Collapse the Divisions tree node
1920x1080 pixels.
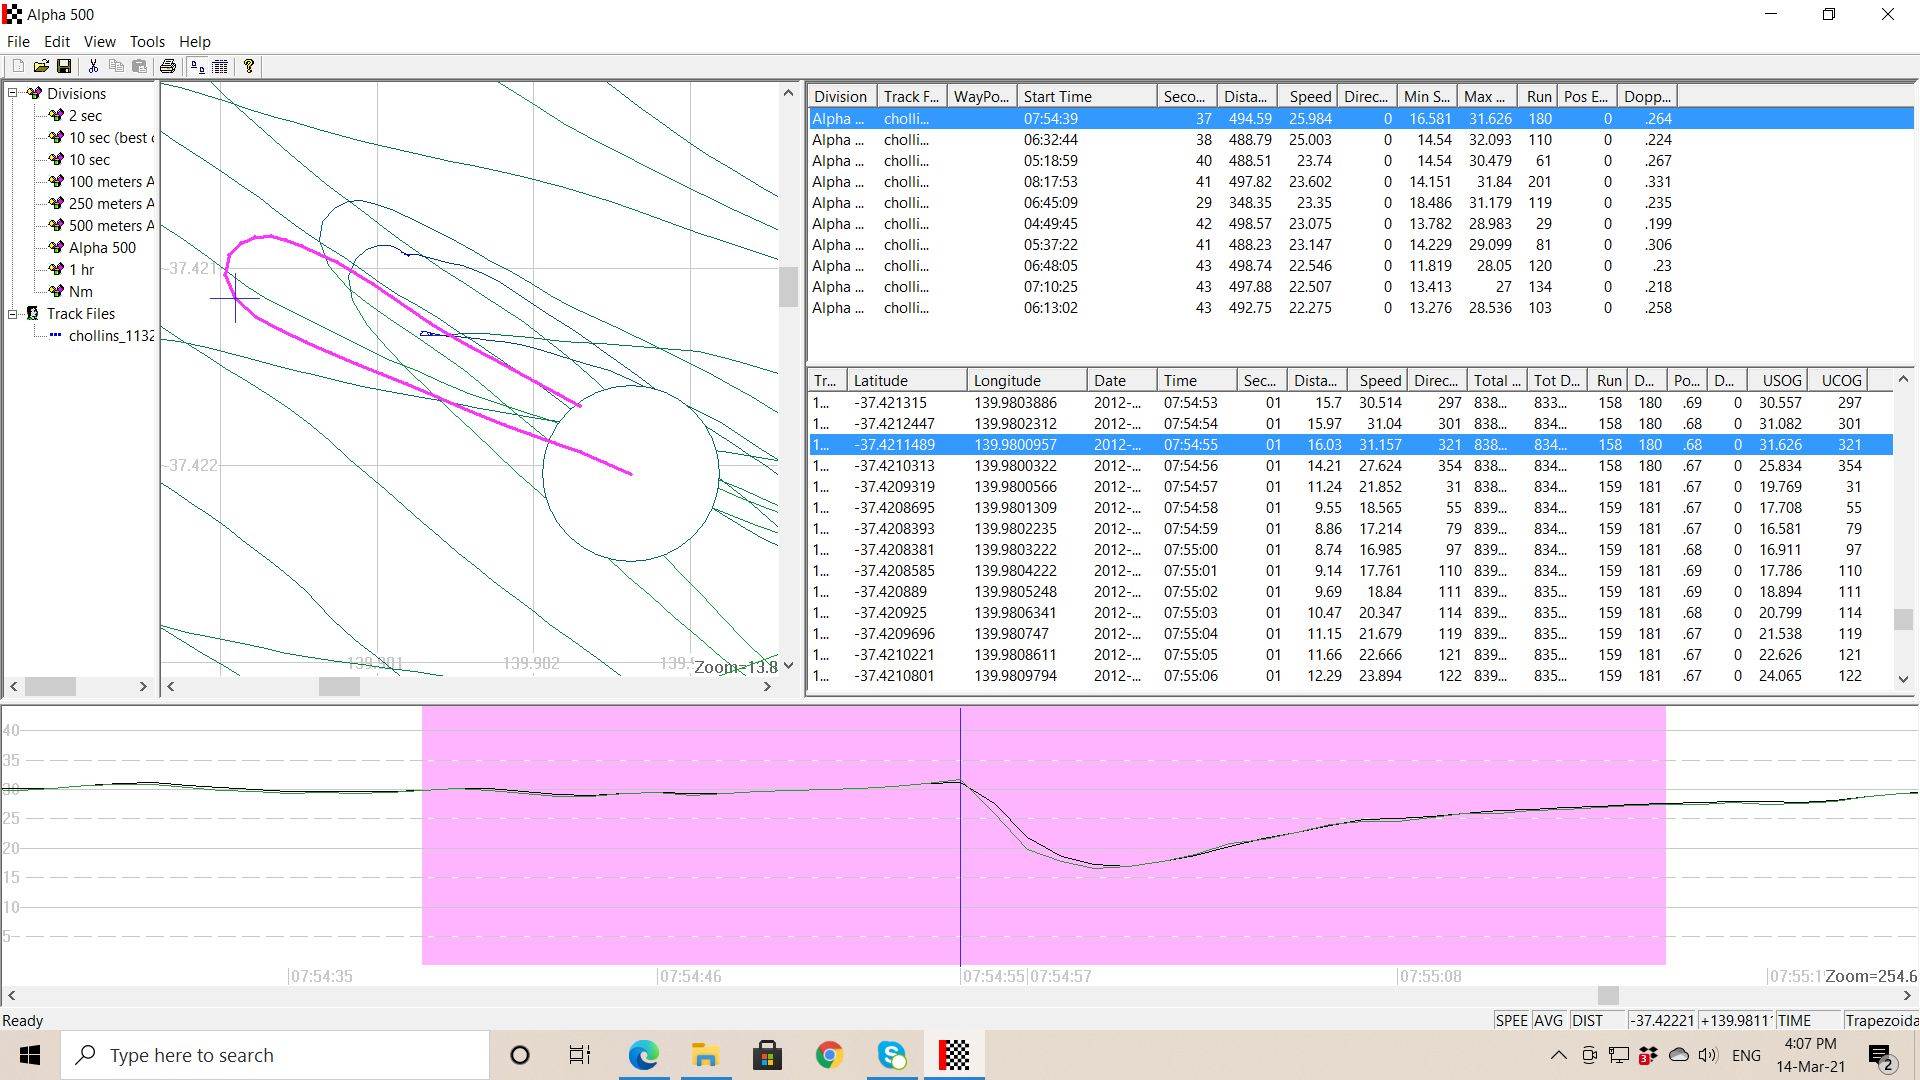click(11, 93)
